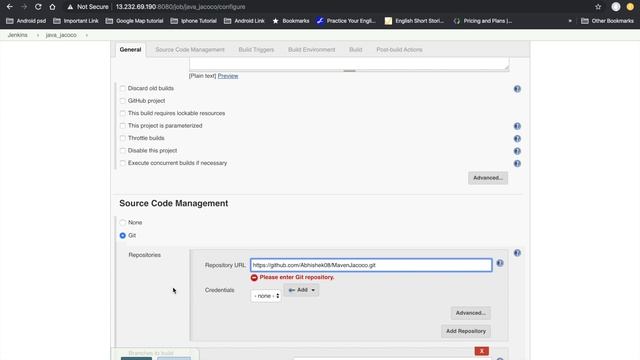
Task: Click the Not Secure warning icon
Action: 70,7
